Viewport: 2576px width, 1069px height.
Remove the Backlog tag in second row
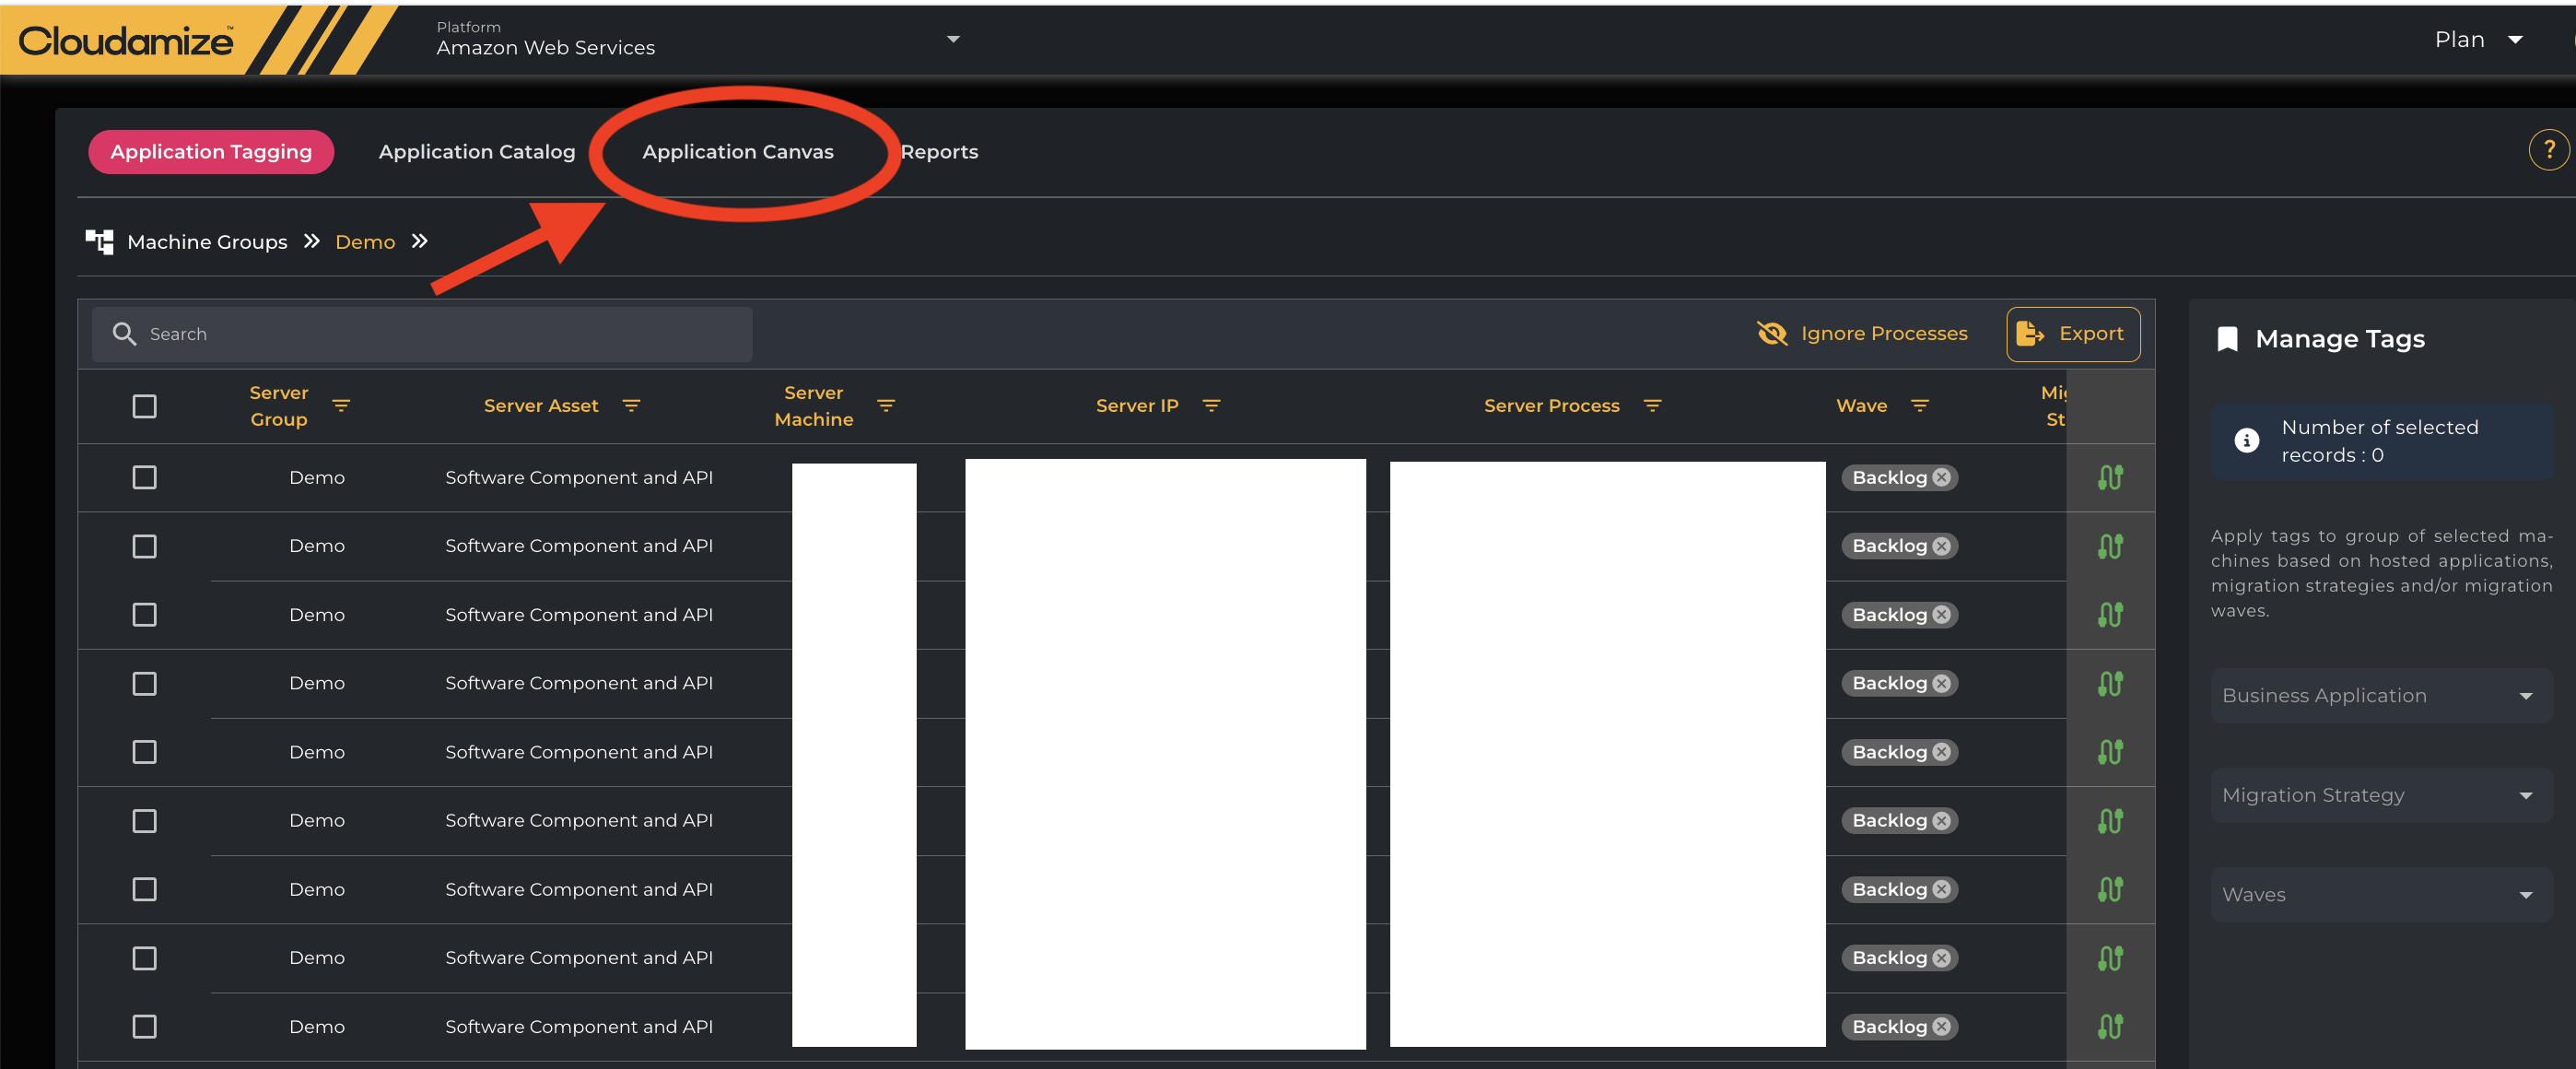tap(1941, 546)
